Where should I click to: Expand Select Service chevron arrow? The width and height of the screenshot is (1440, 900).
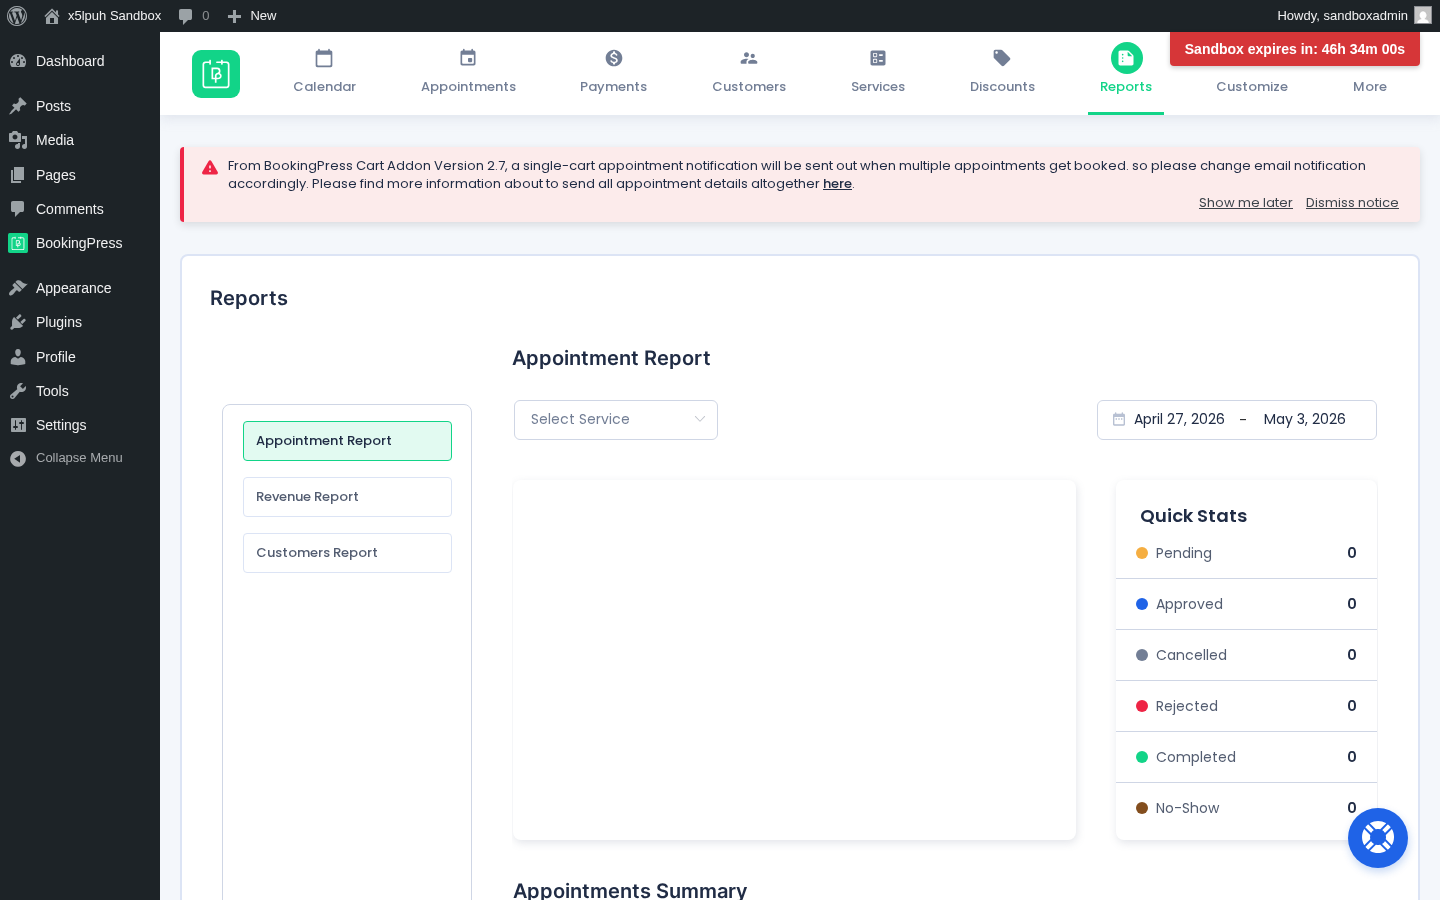pyautogui.click(x=700, y=419)
